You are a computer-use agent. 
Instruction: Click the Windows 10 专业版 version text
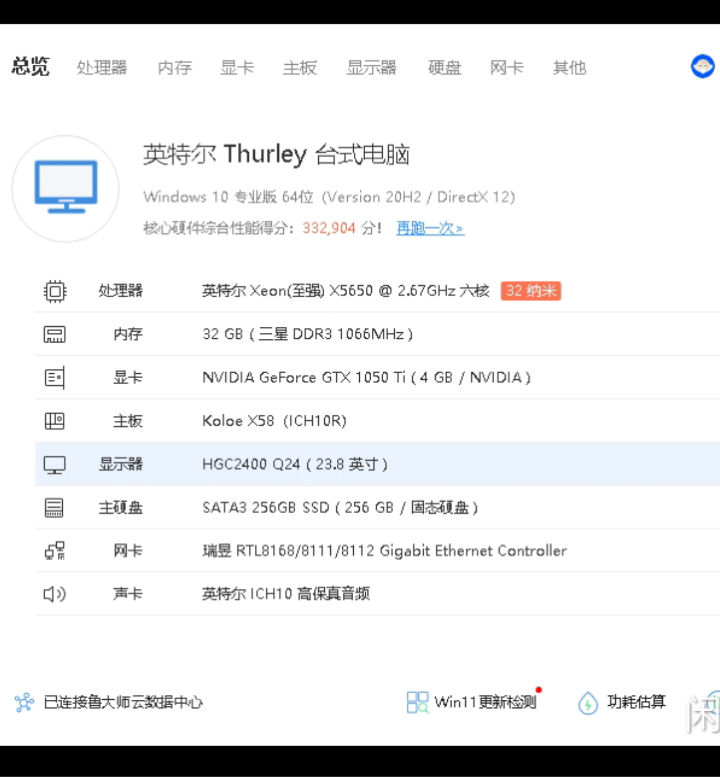pos(329,197)
